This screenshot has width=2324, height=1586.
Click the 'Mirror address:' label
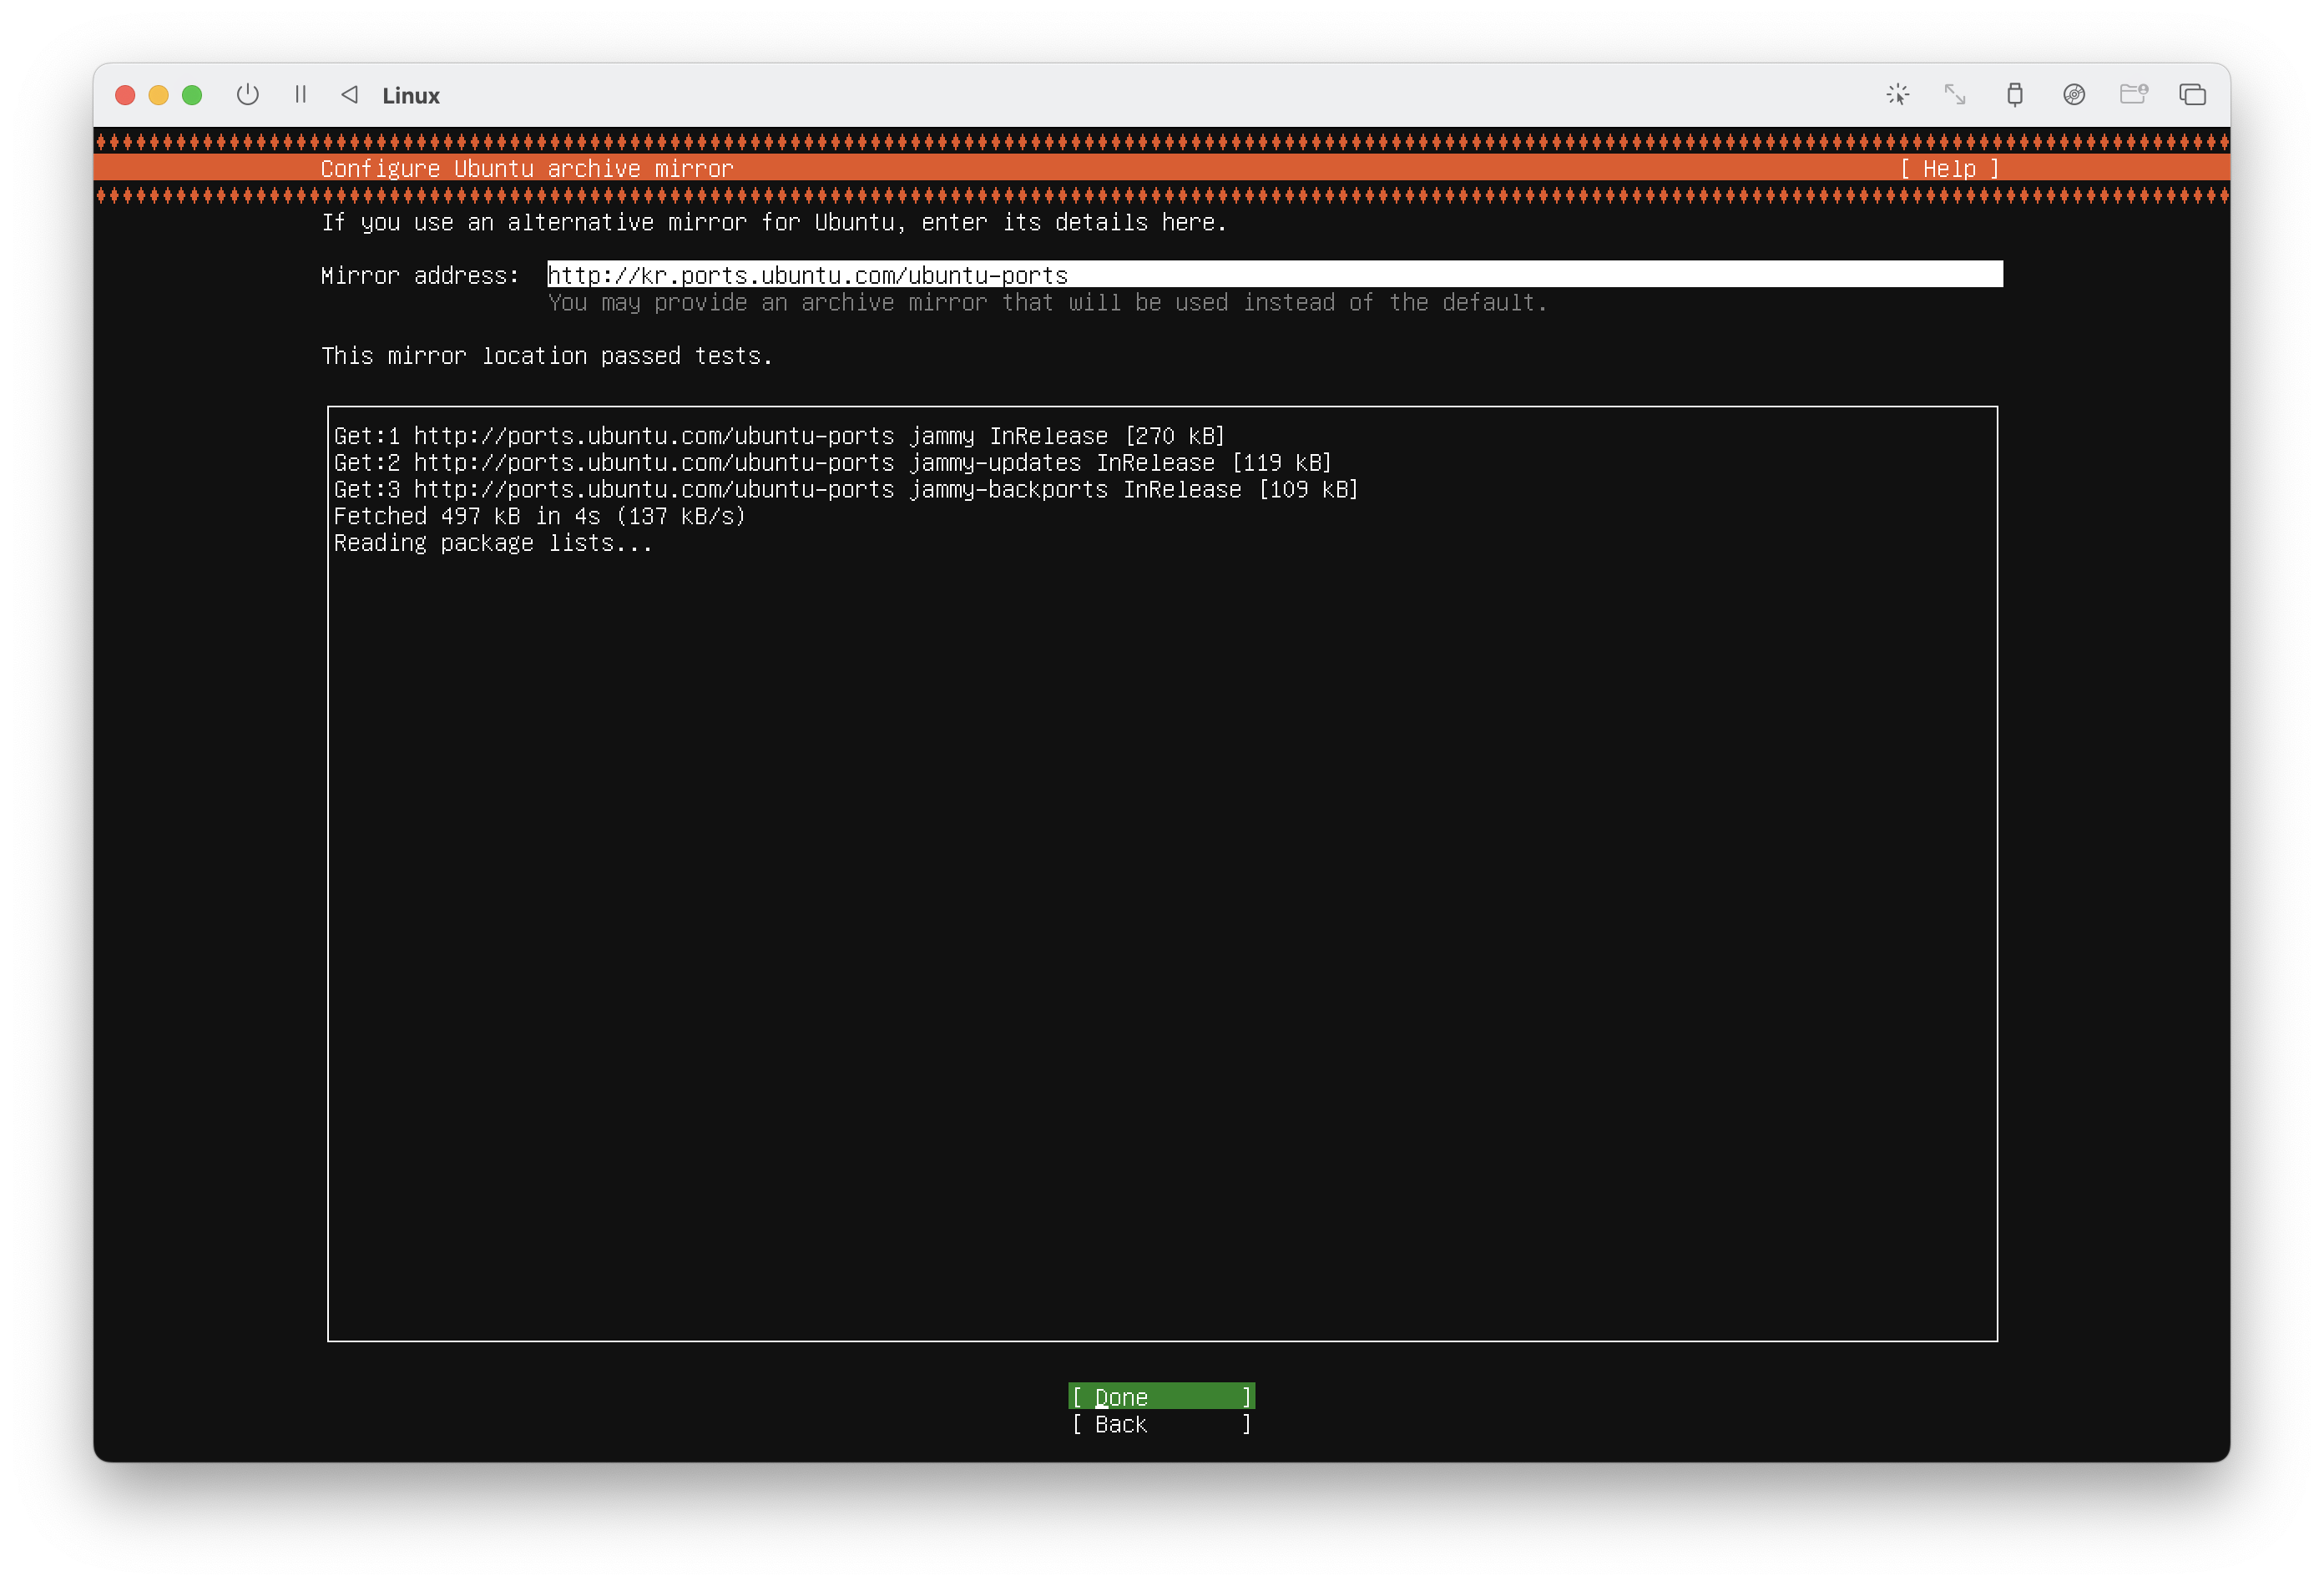click(420, 276)
